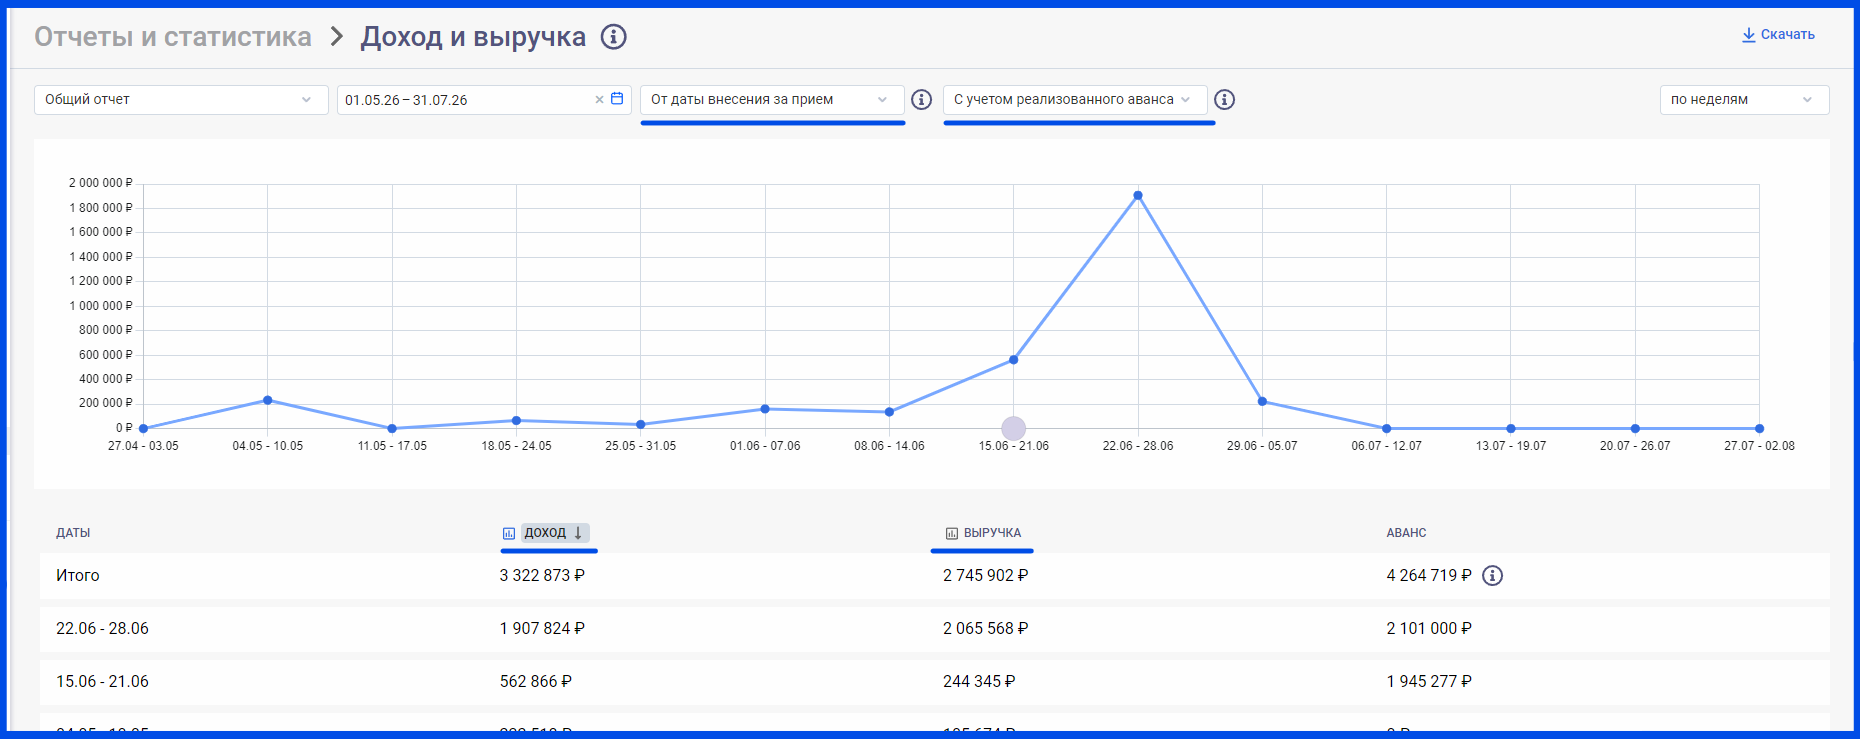Viewport: 1860px width, 739px height.
Task: Go to Отчеты и статистика breadcrumb
Action: click(173, 37)
